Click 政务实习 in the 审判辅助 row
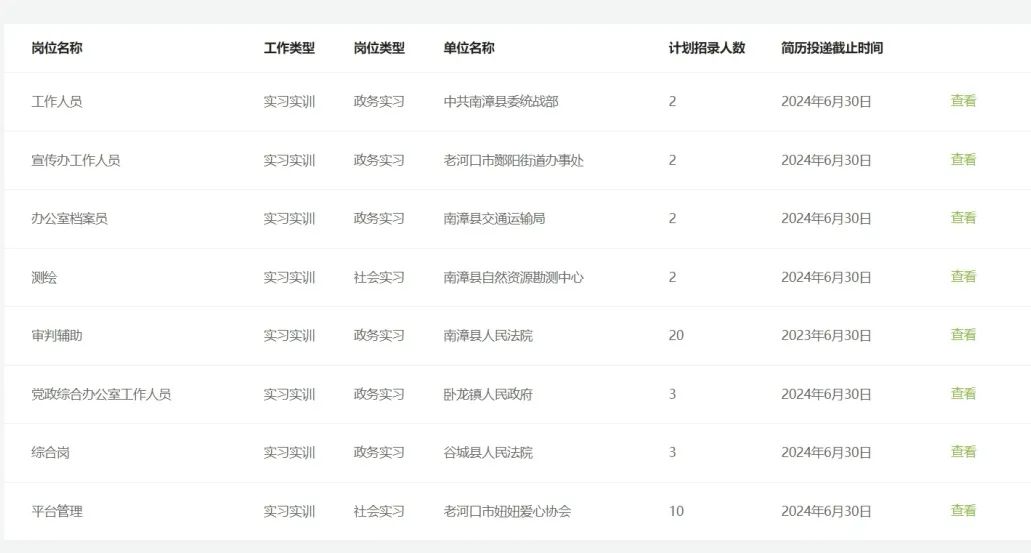 (x=379, y=335)
